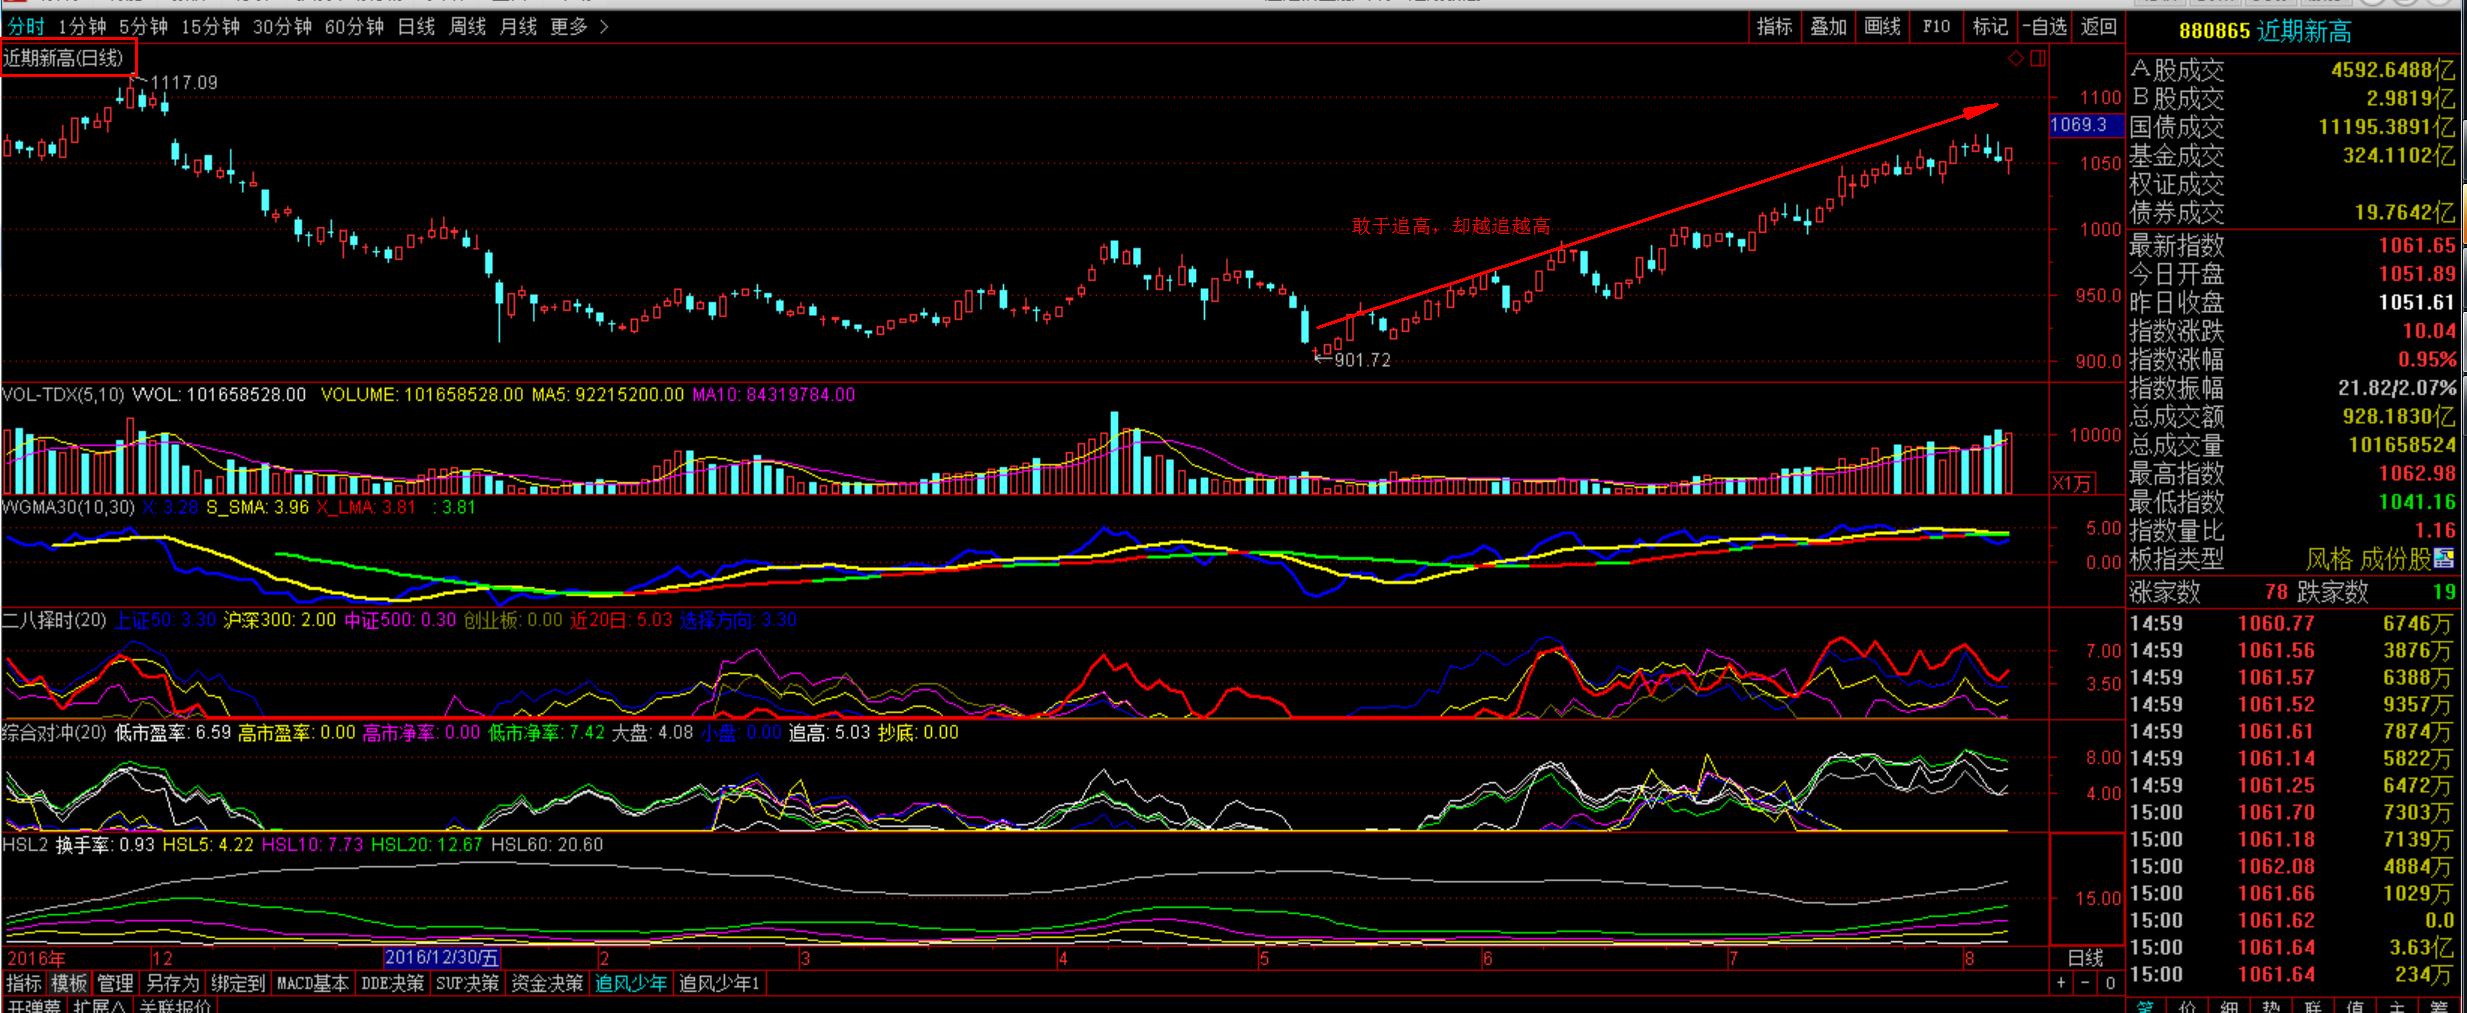Screen dimensions: 2467x1013
Task: Click the 今日开盘 value 1051.89
Action: click(x=2416, y=273)
